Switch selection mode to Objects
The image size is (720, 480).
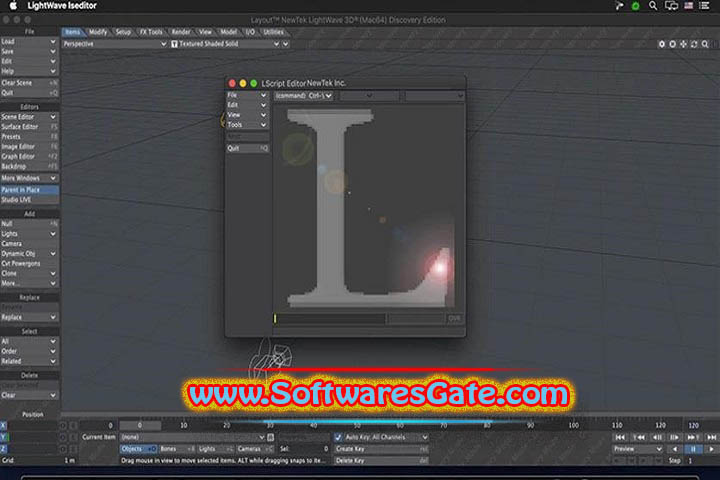(x=138, y=449)
